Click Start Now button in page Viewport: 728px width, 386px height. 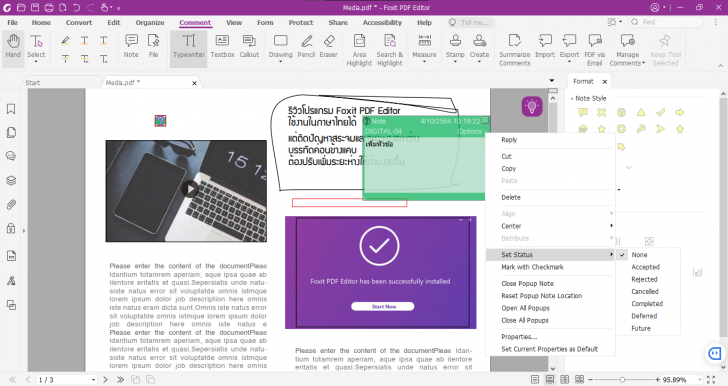coord(383,307)
